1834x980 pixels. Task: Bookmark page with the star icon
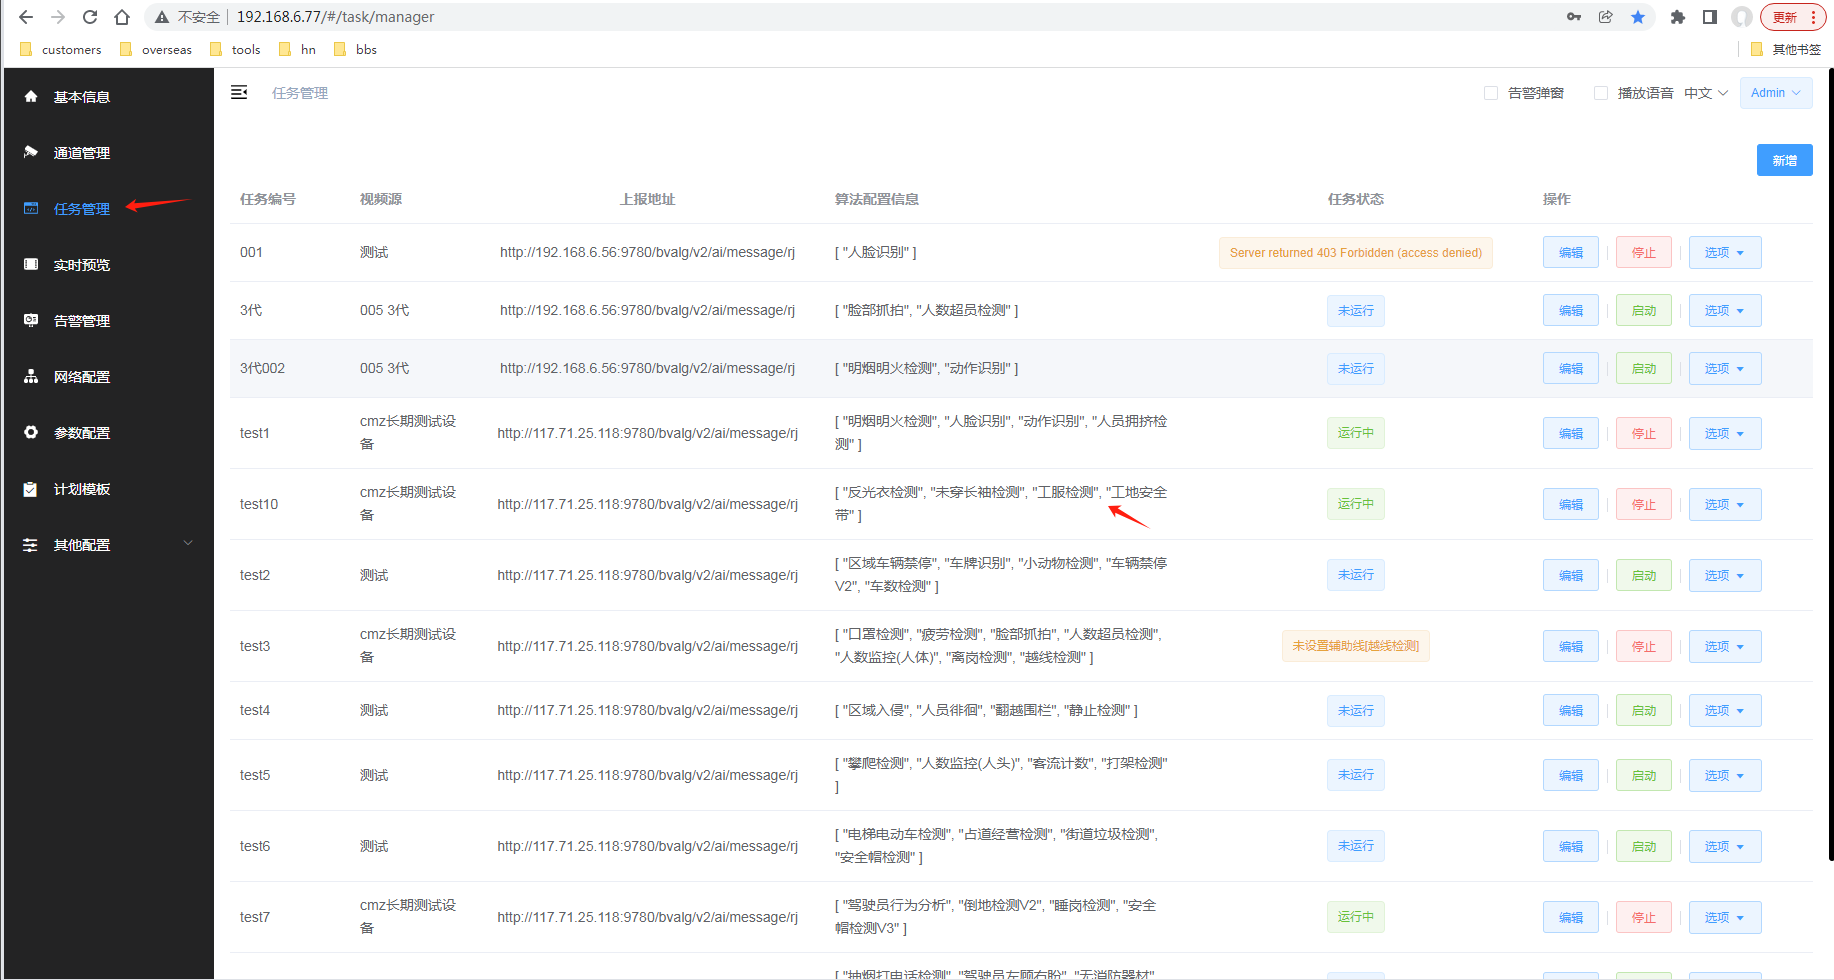coord(1638,17)
